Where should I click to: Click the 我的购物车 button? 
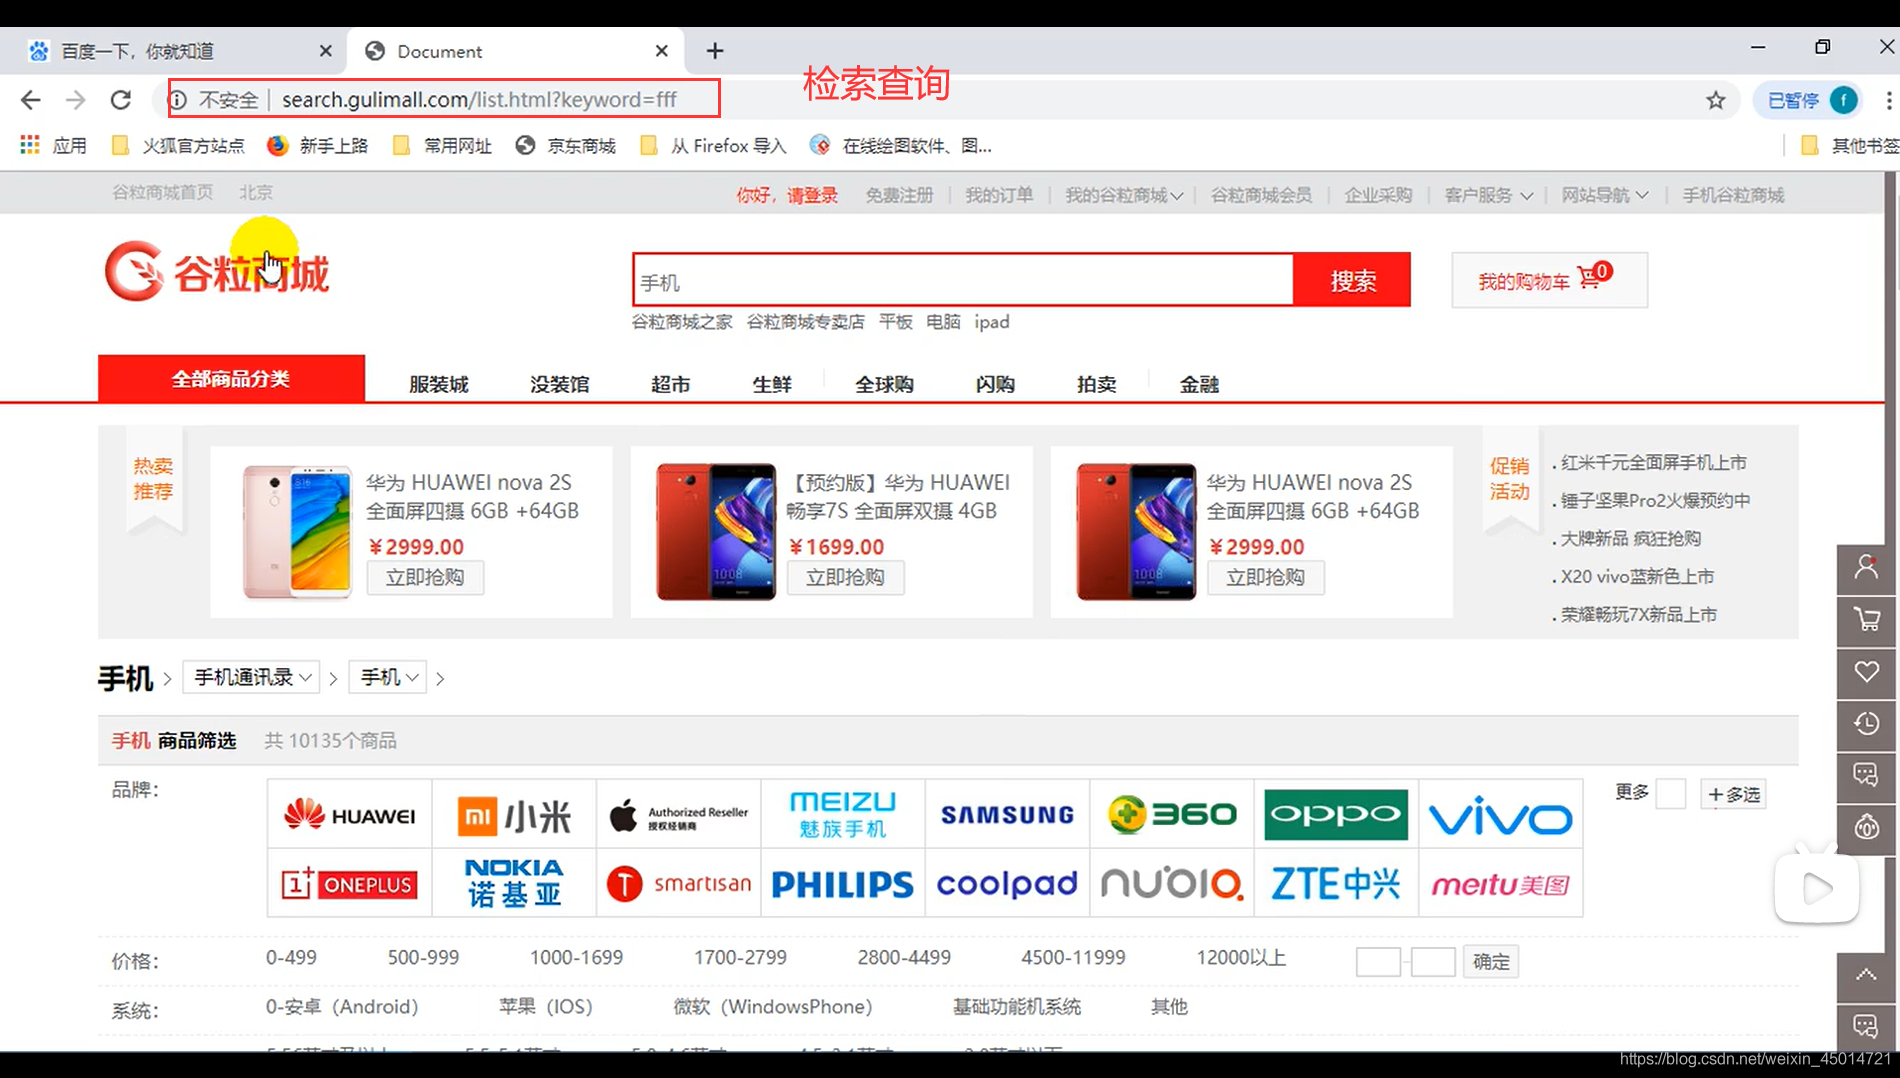pyautogui.click(x=1549, y=280)
